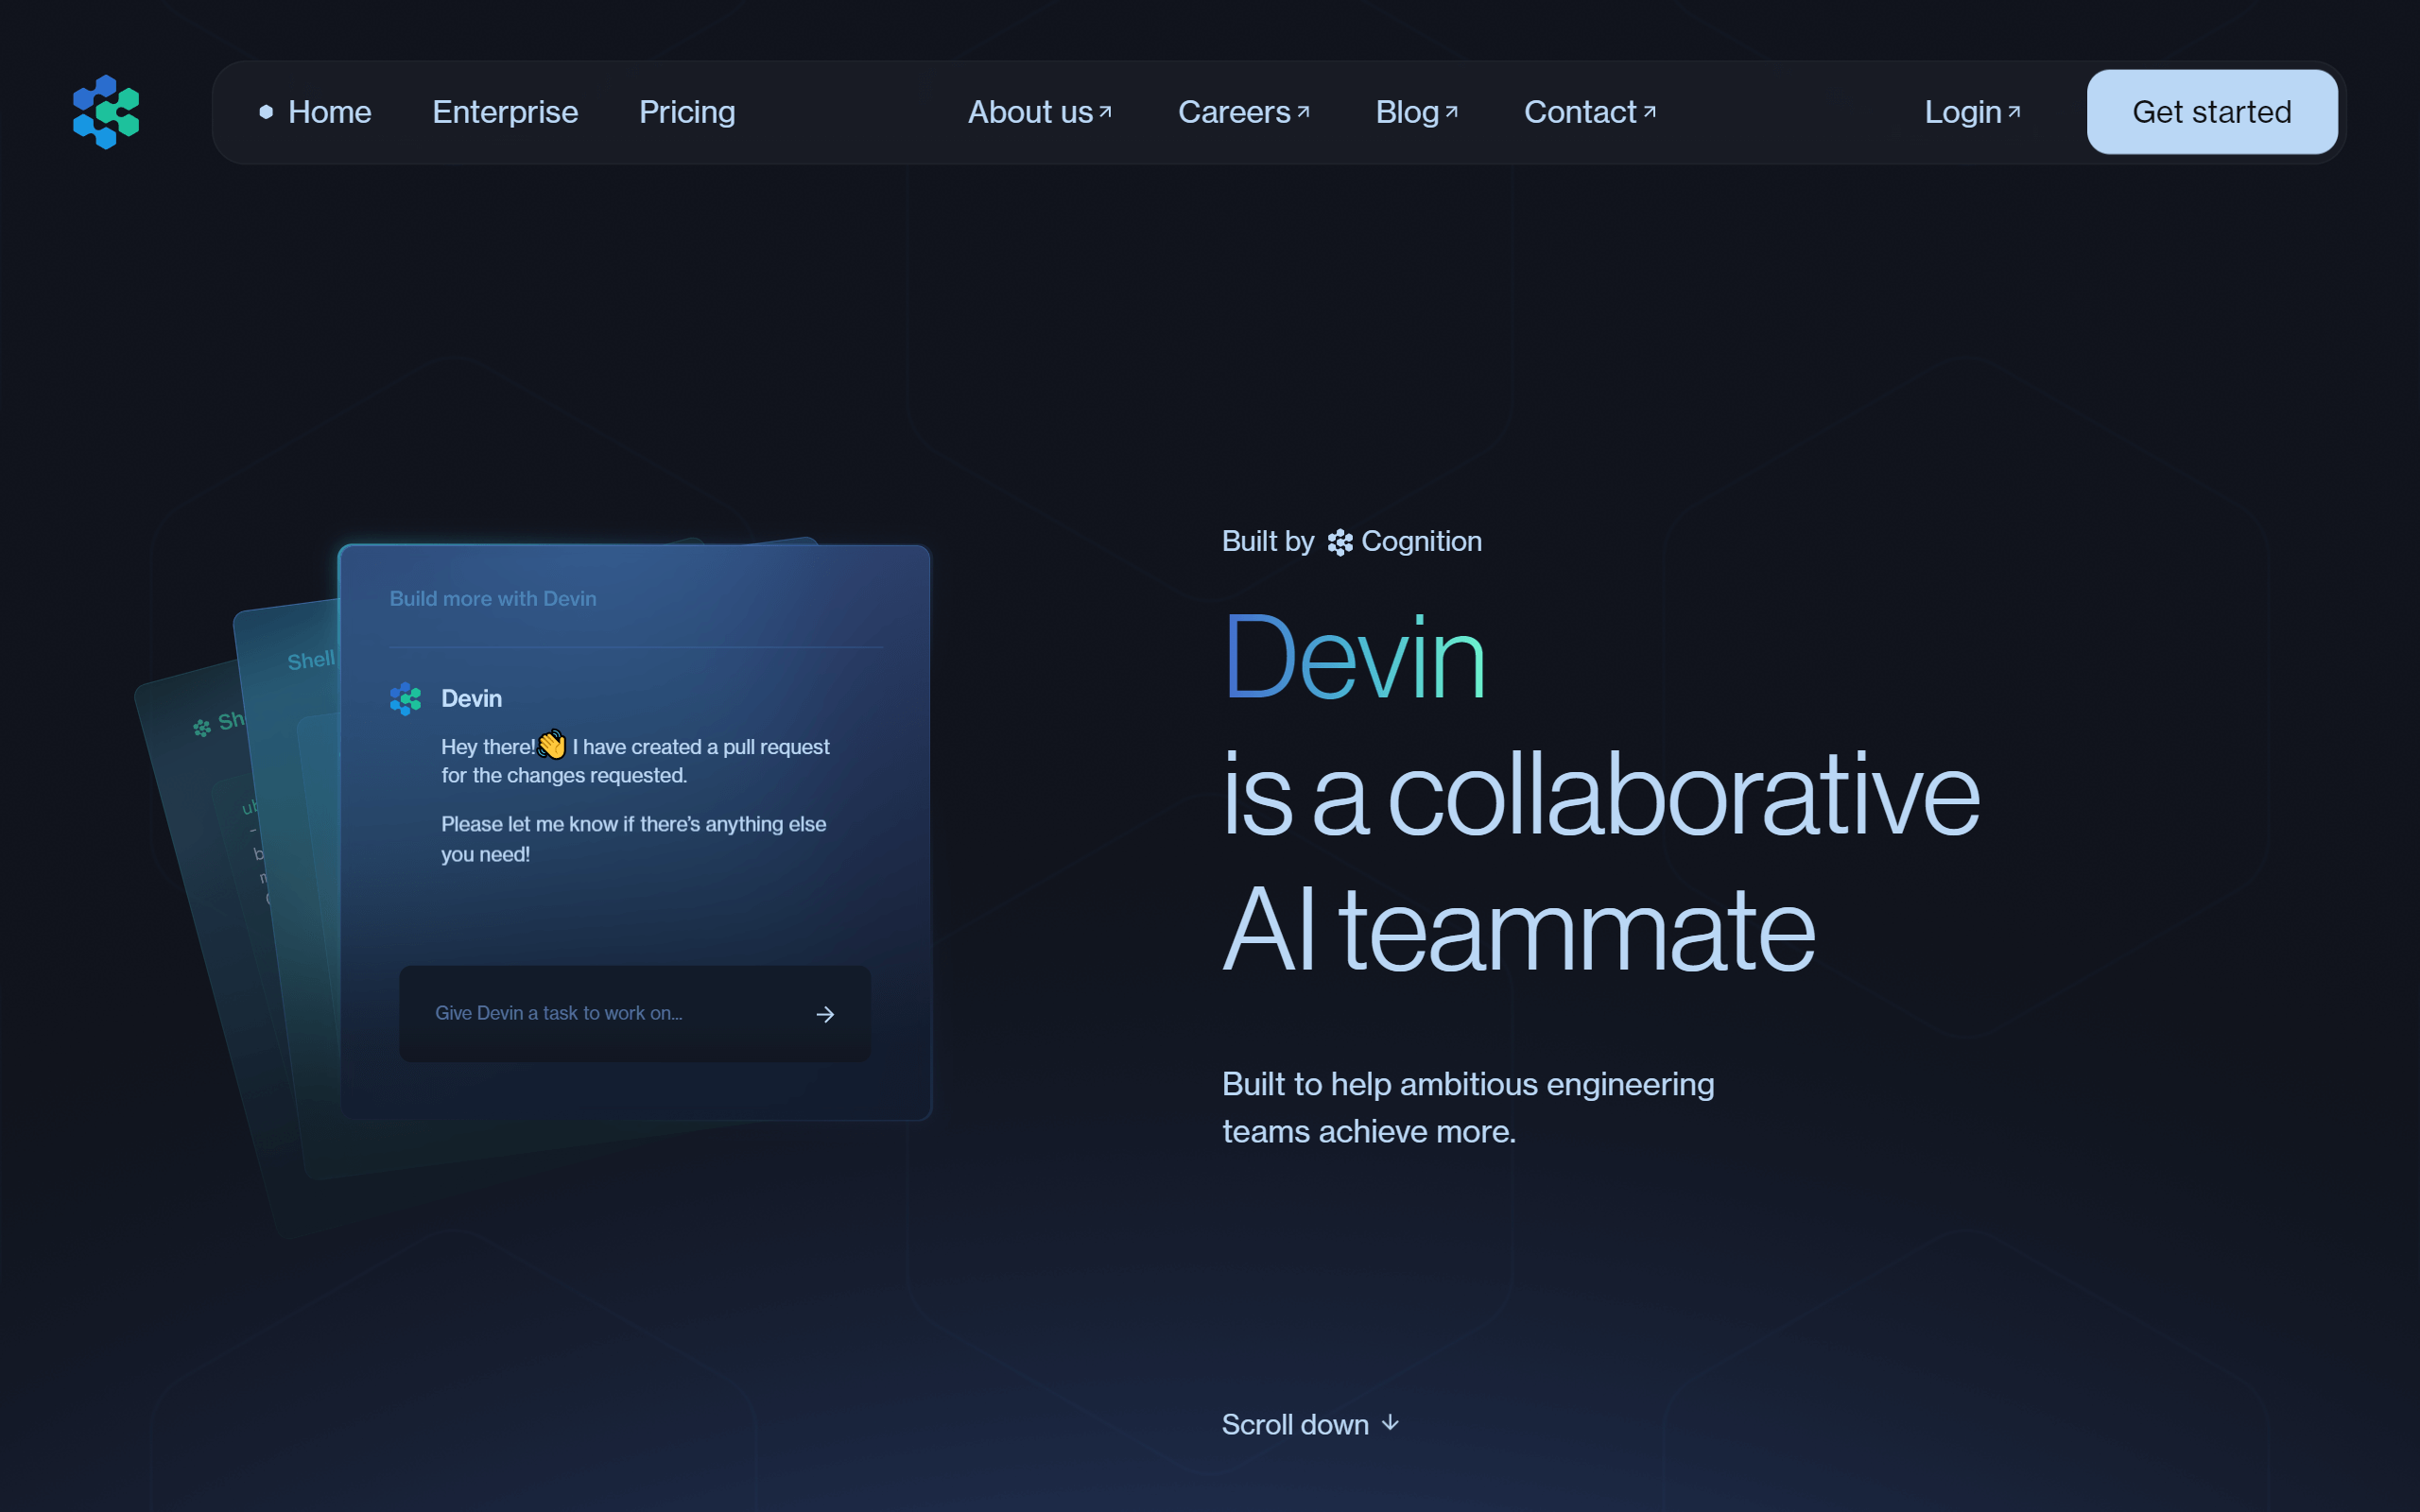Expand the Blog external link menu
This screenshot has height=1512, width=2420.
coord(1416,112)
